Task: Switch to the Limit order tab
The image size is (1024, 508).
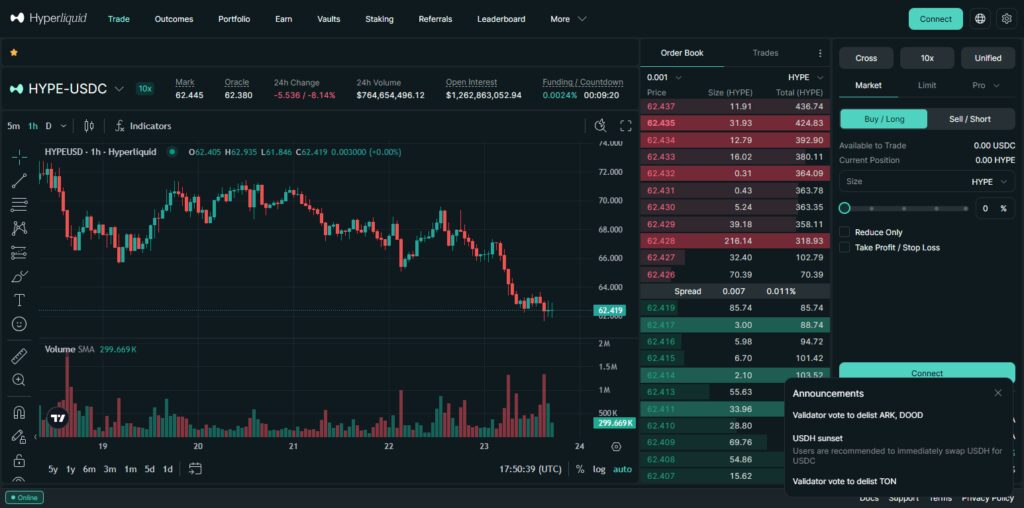Action: click(x=927, y=86)
